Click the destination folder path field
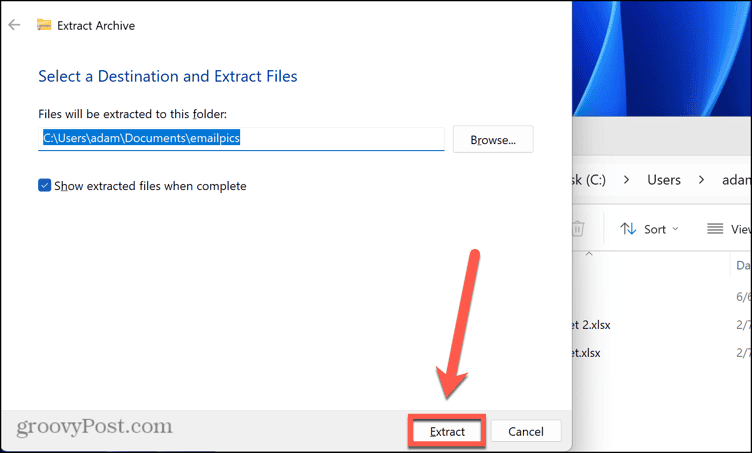Image resolution: width=752 pixels, height=453 pixels. (x=241, y=139)
